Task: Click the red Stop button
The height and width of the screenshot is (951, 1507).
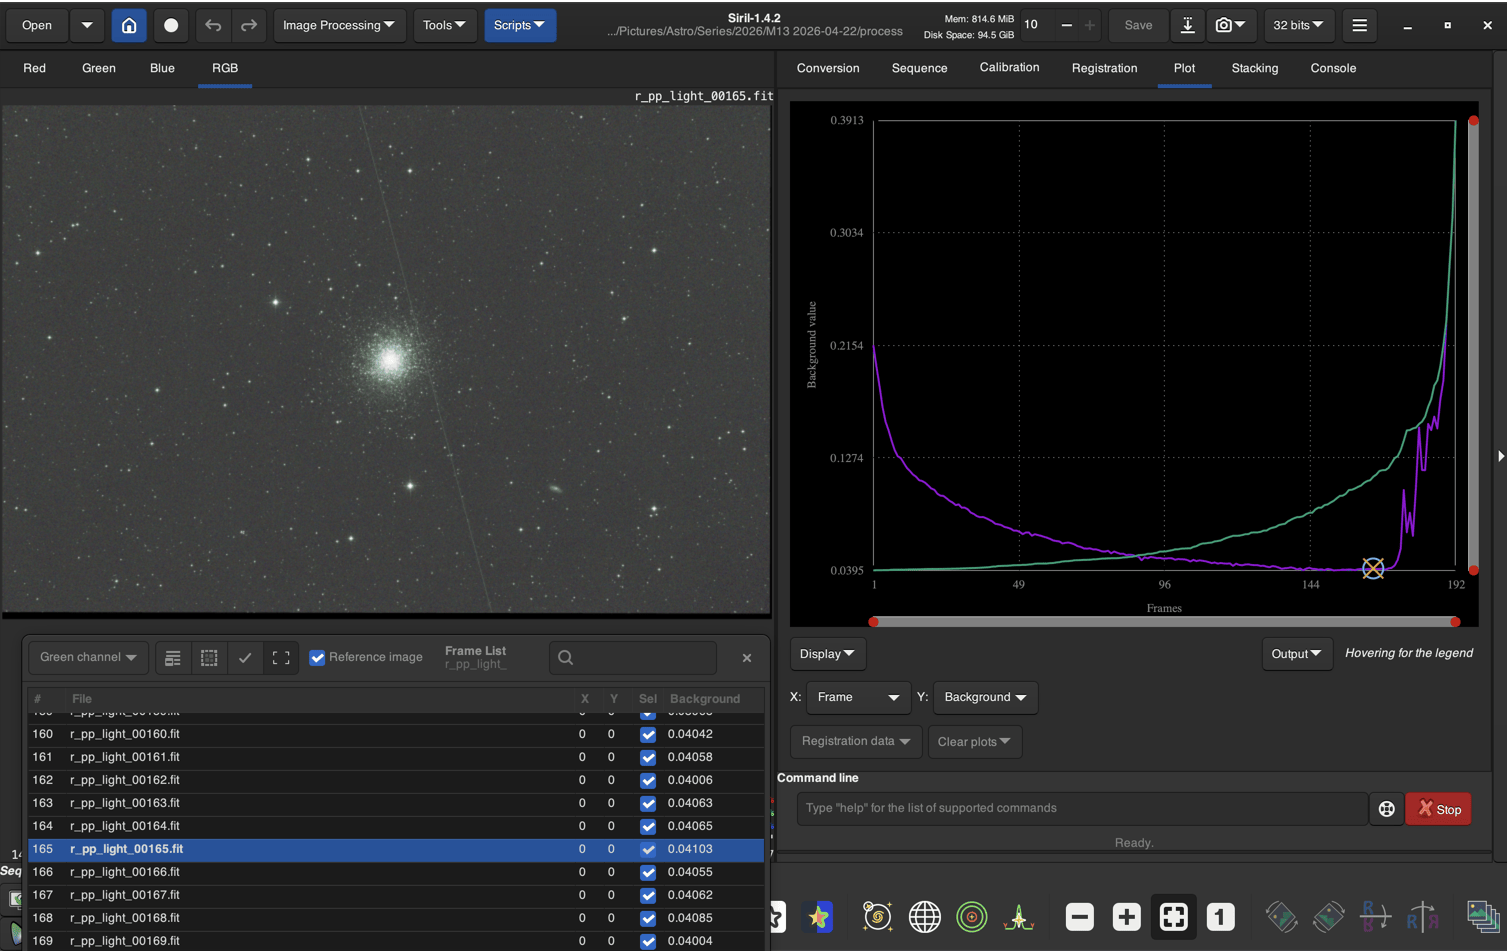Action: click(x=1440, y=809)
